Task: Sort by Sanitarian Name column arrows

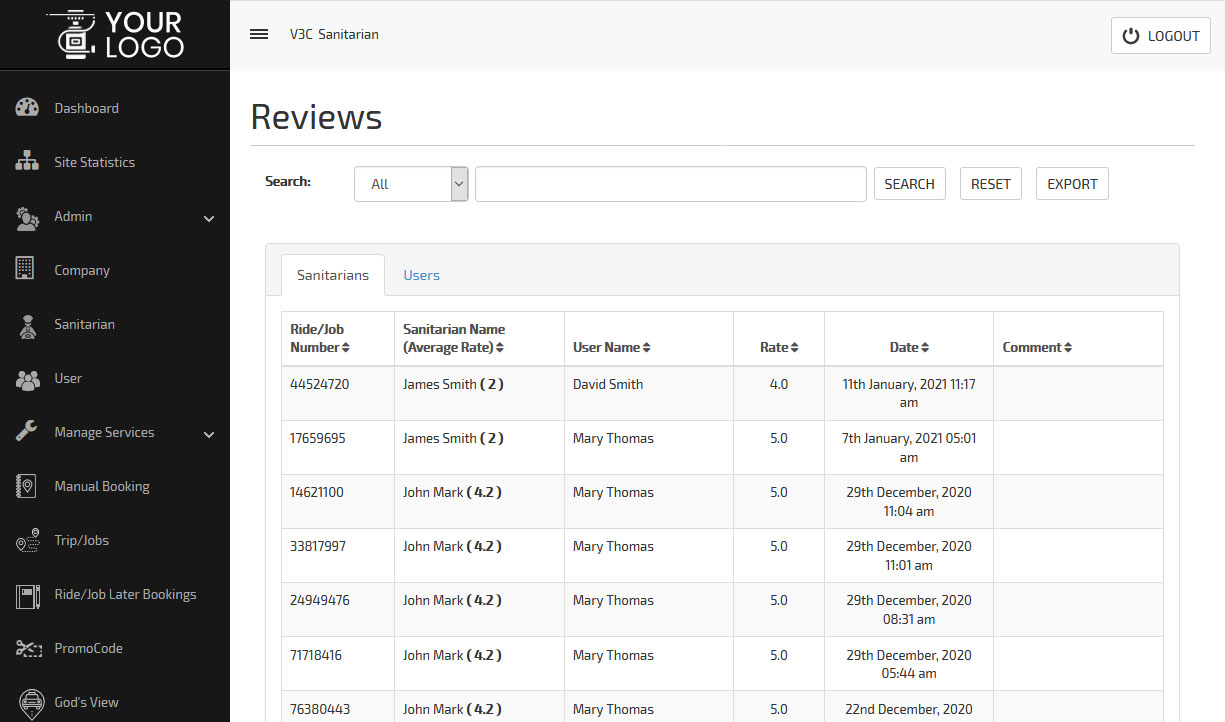Action: (500, 348)
